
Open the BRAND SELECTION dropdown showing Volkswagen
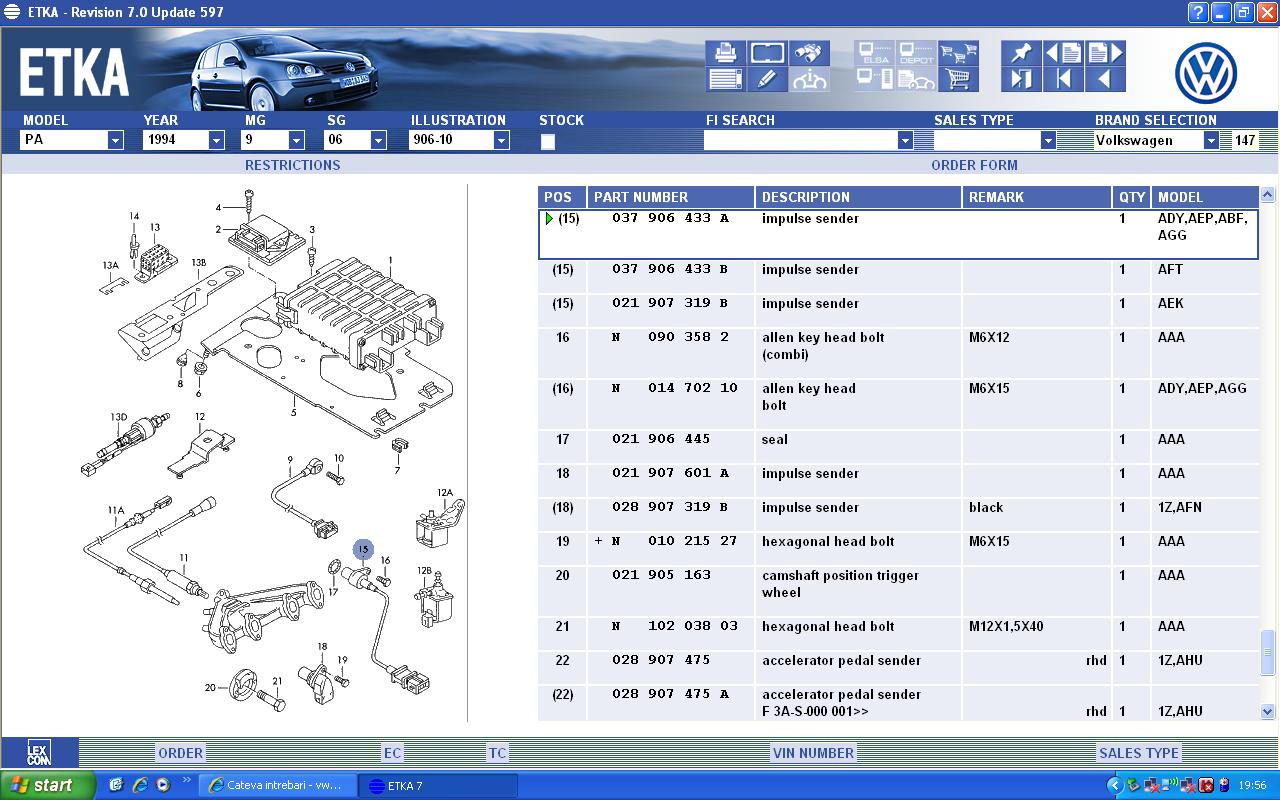tap(1211, 141)
